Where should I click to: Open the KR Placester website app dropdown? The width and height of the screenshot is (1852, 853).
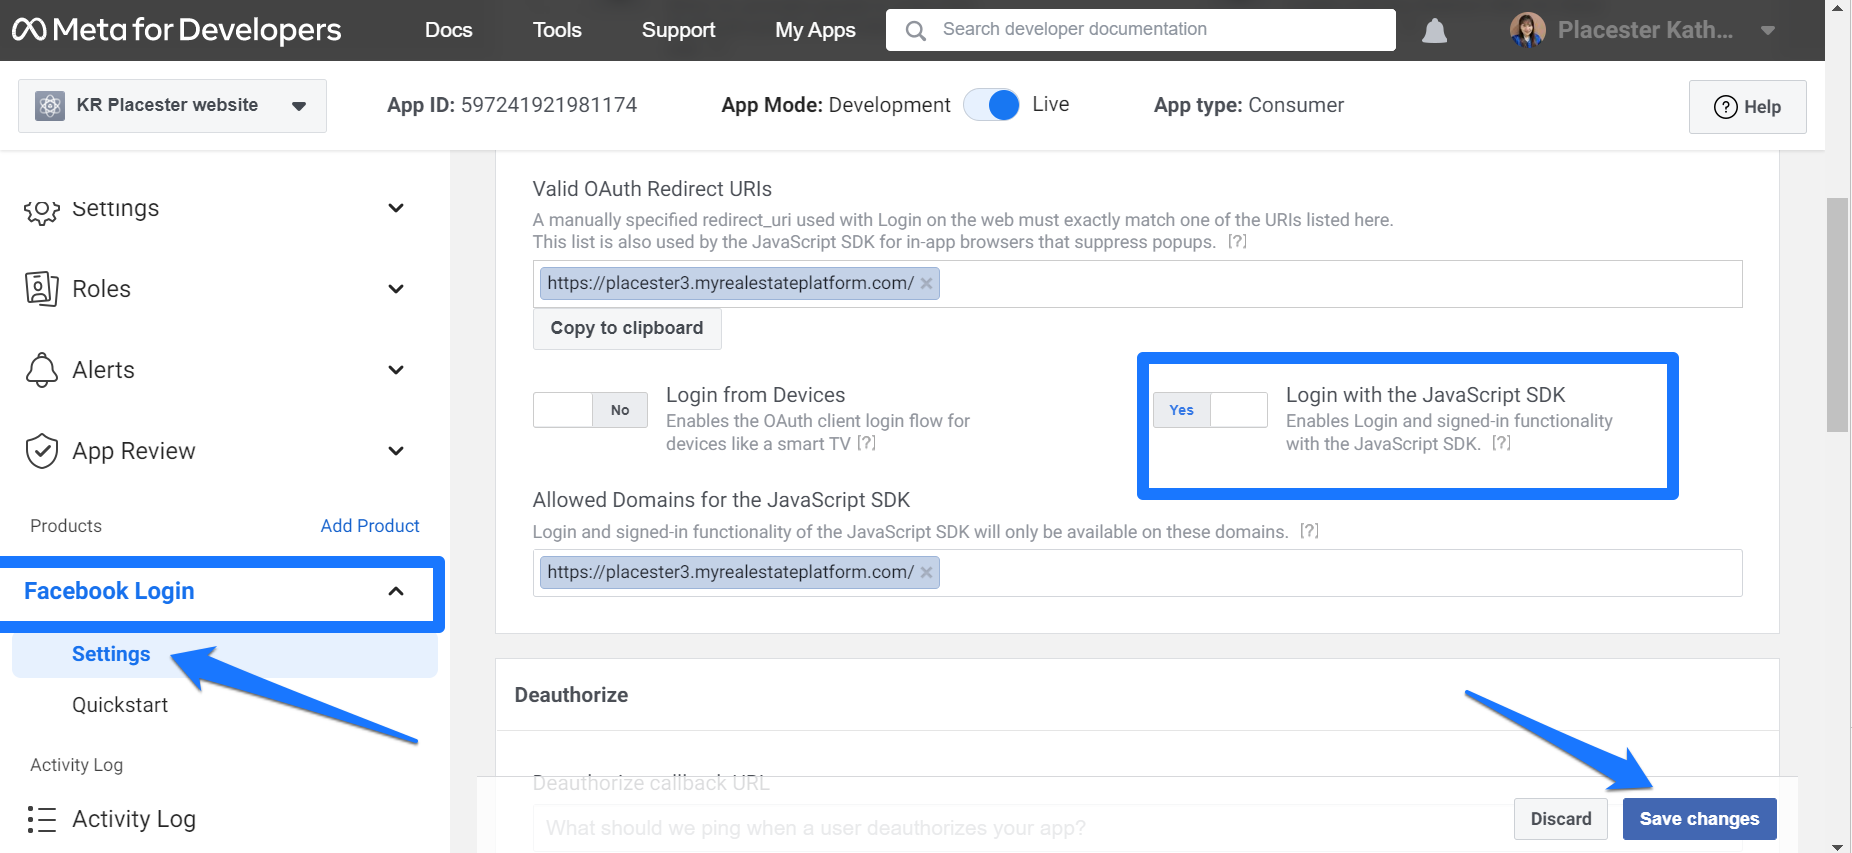click(172, 106)
